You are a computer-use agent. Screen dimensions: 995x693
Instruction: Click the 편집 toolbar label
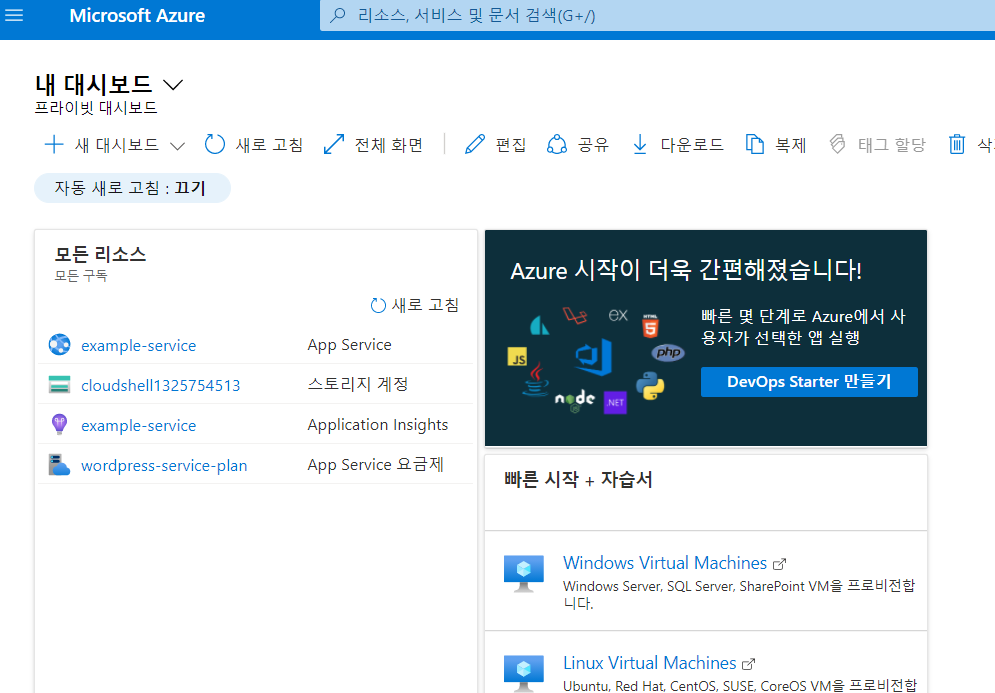[x=511, y=145]
